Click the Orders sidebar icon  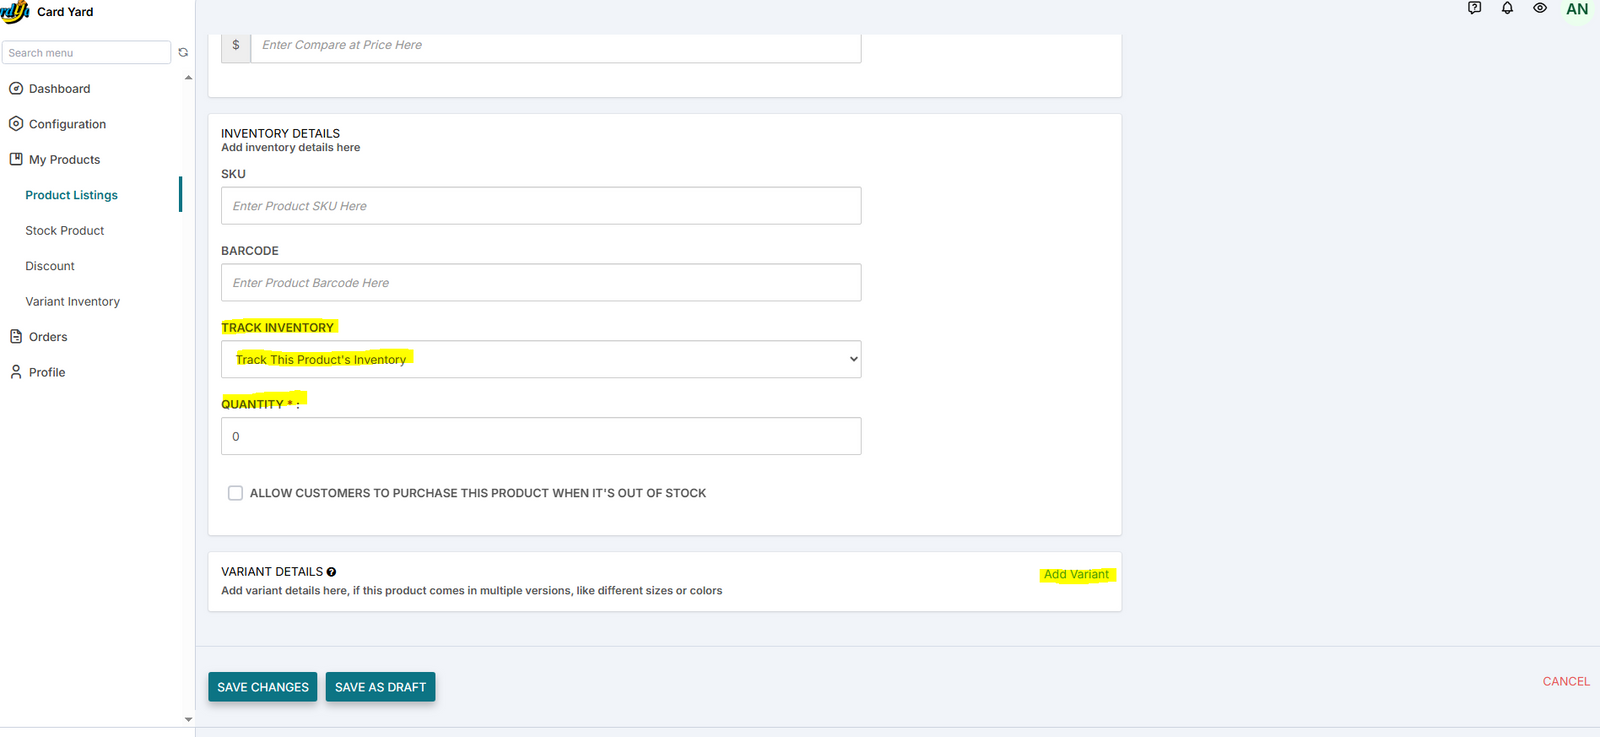(x=16, y=337)
